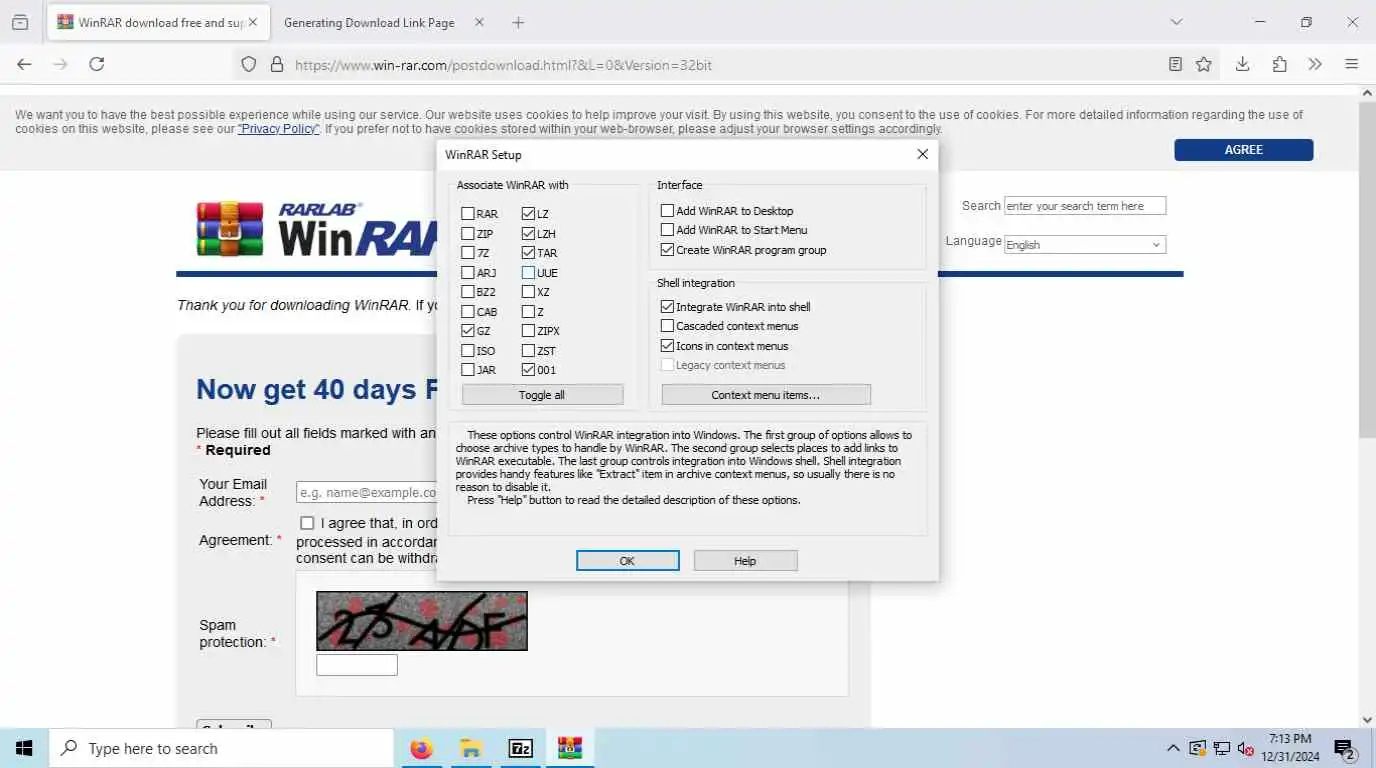
Task: Disable Create WinRAR program group
Action: [667, 250]
